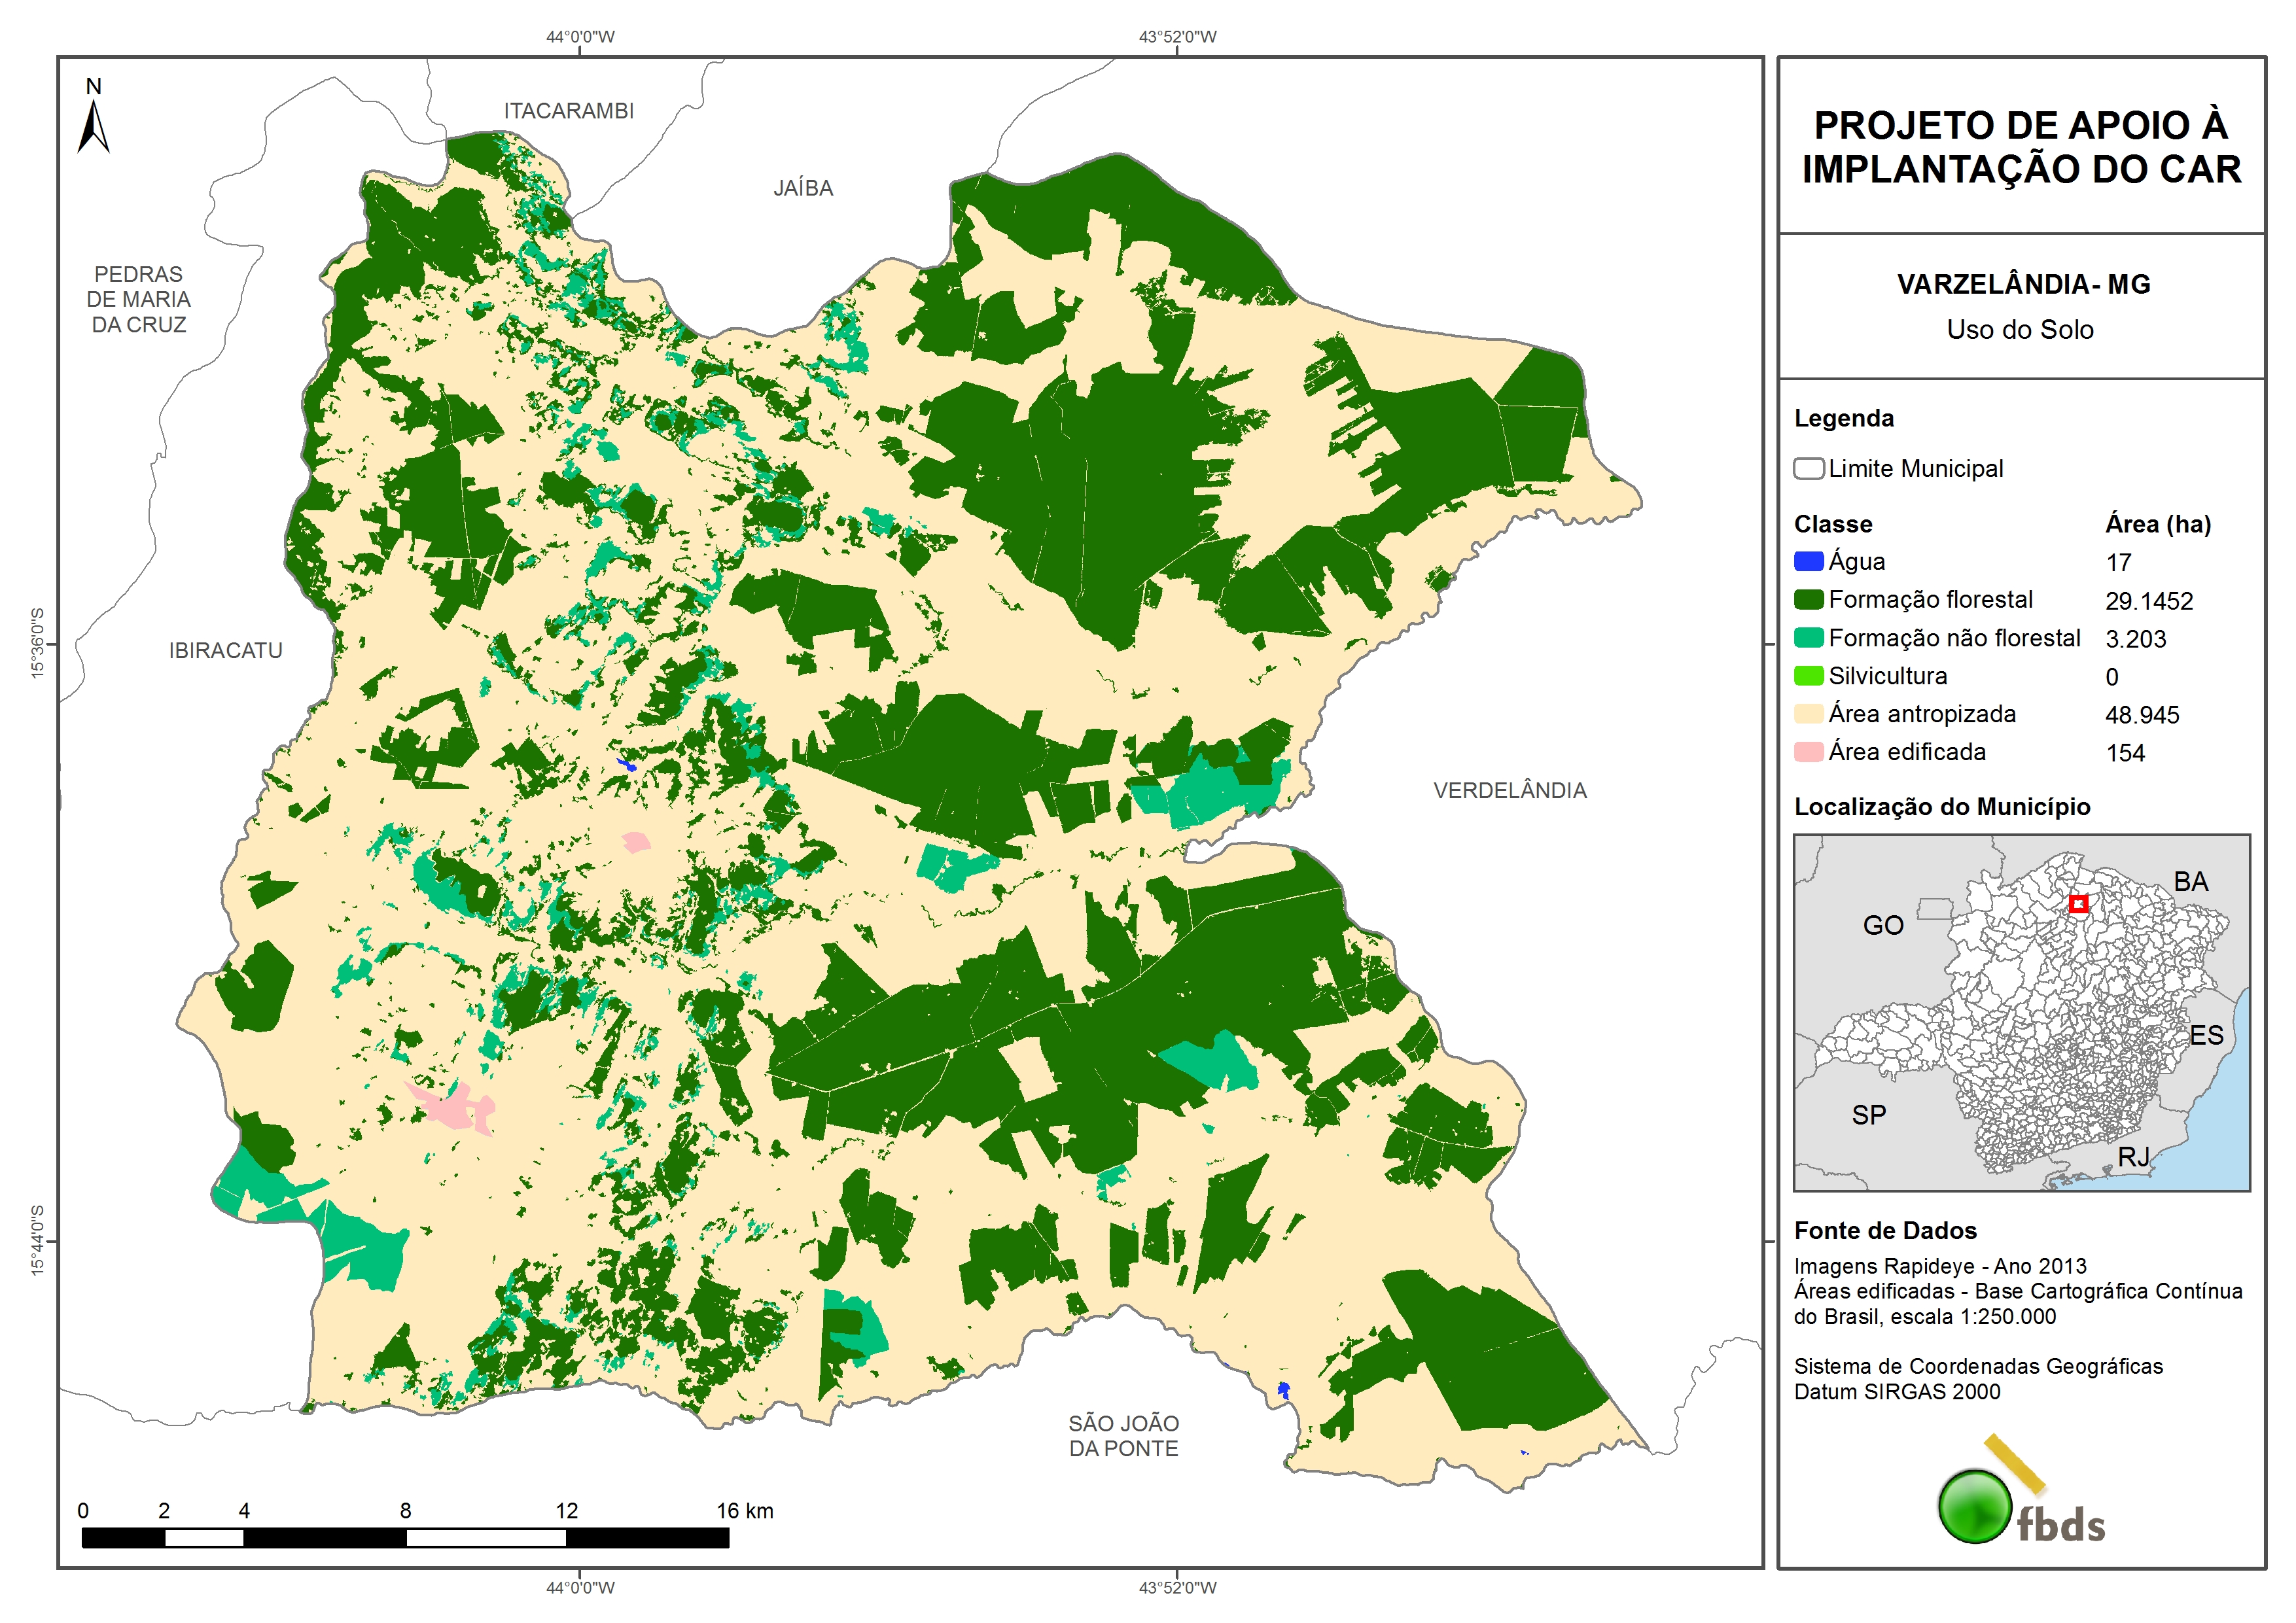The width and height of the screenshot is (2296, 1623).
Task: Click the JAÍBA neighbor label
Action: pyautogui.click(x=802, y=188)
